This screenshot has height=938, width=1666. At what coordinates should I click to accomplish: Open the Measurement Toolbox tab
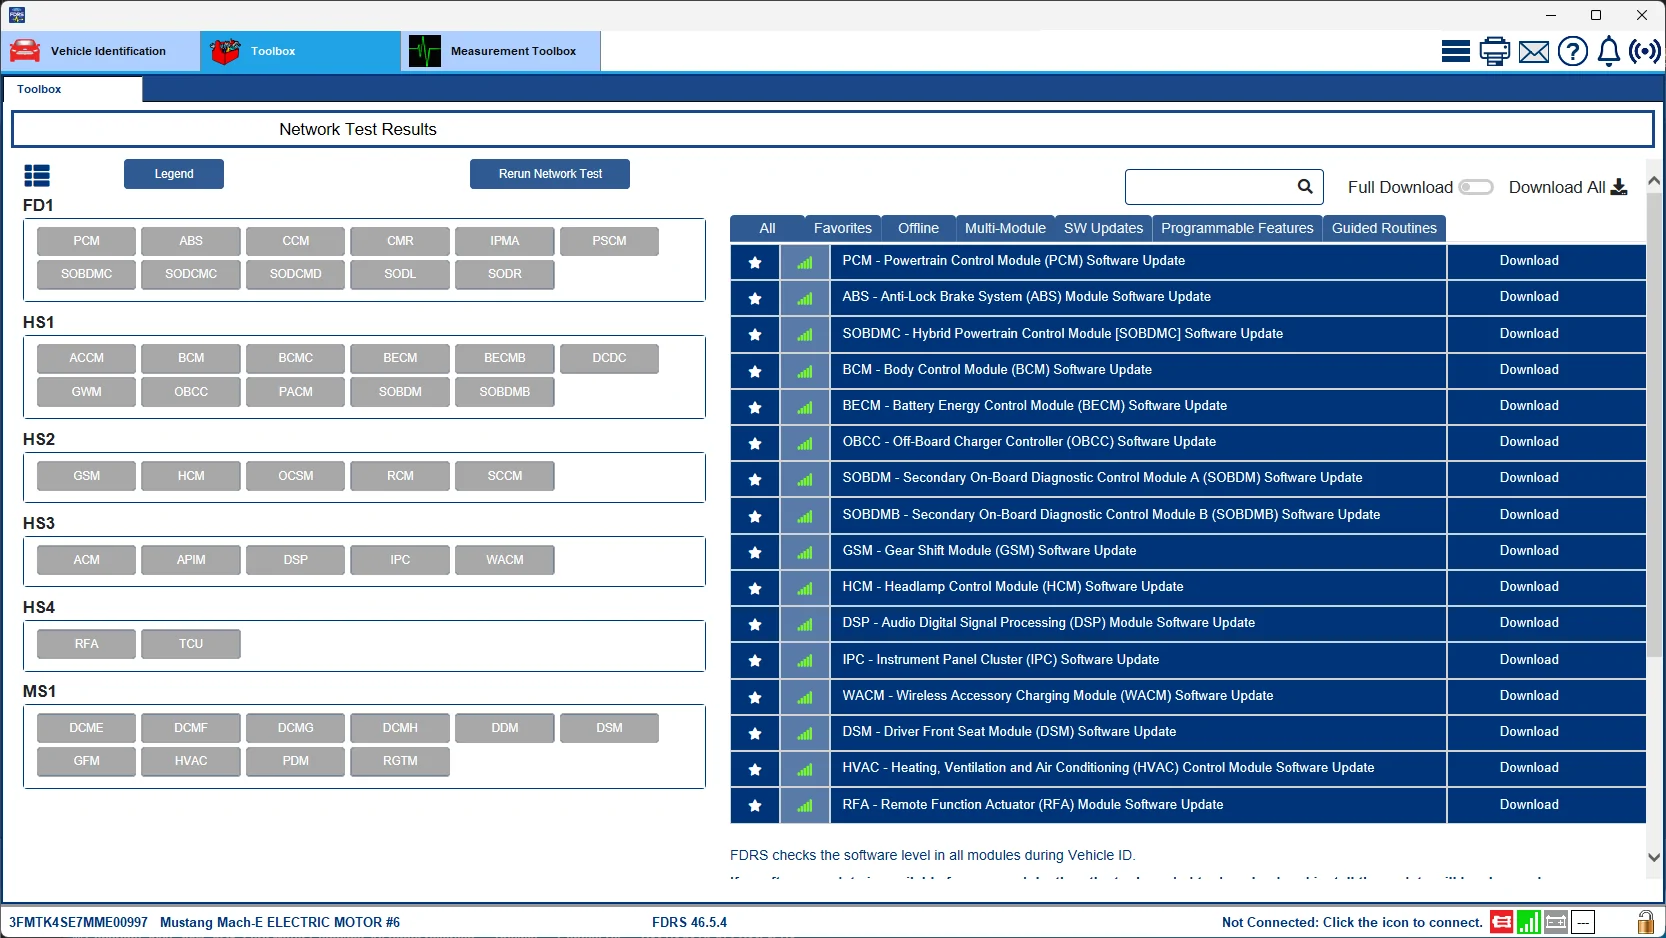501,51
